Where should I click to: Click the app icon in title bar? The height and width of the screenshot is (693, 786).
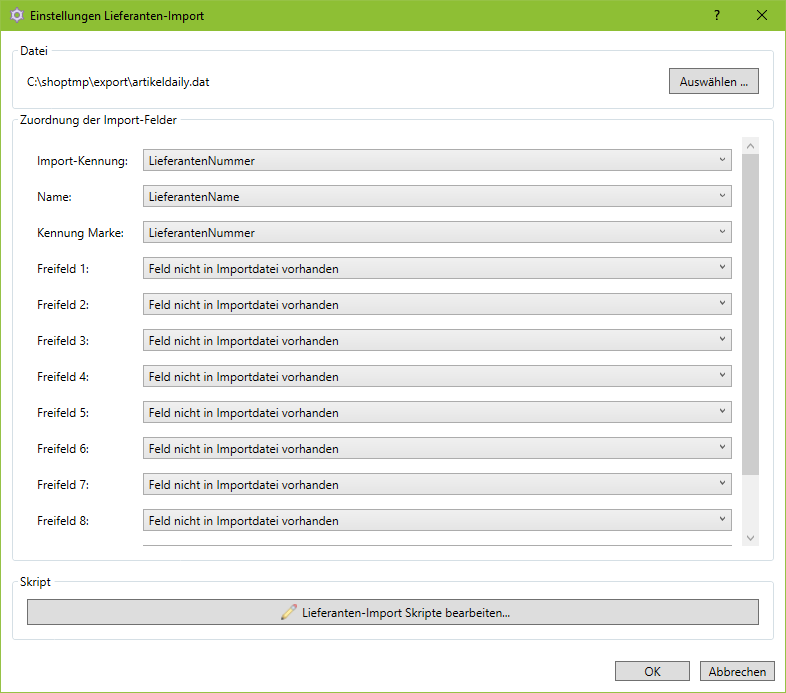tap(16, 16)
